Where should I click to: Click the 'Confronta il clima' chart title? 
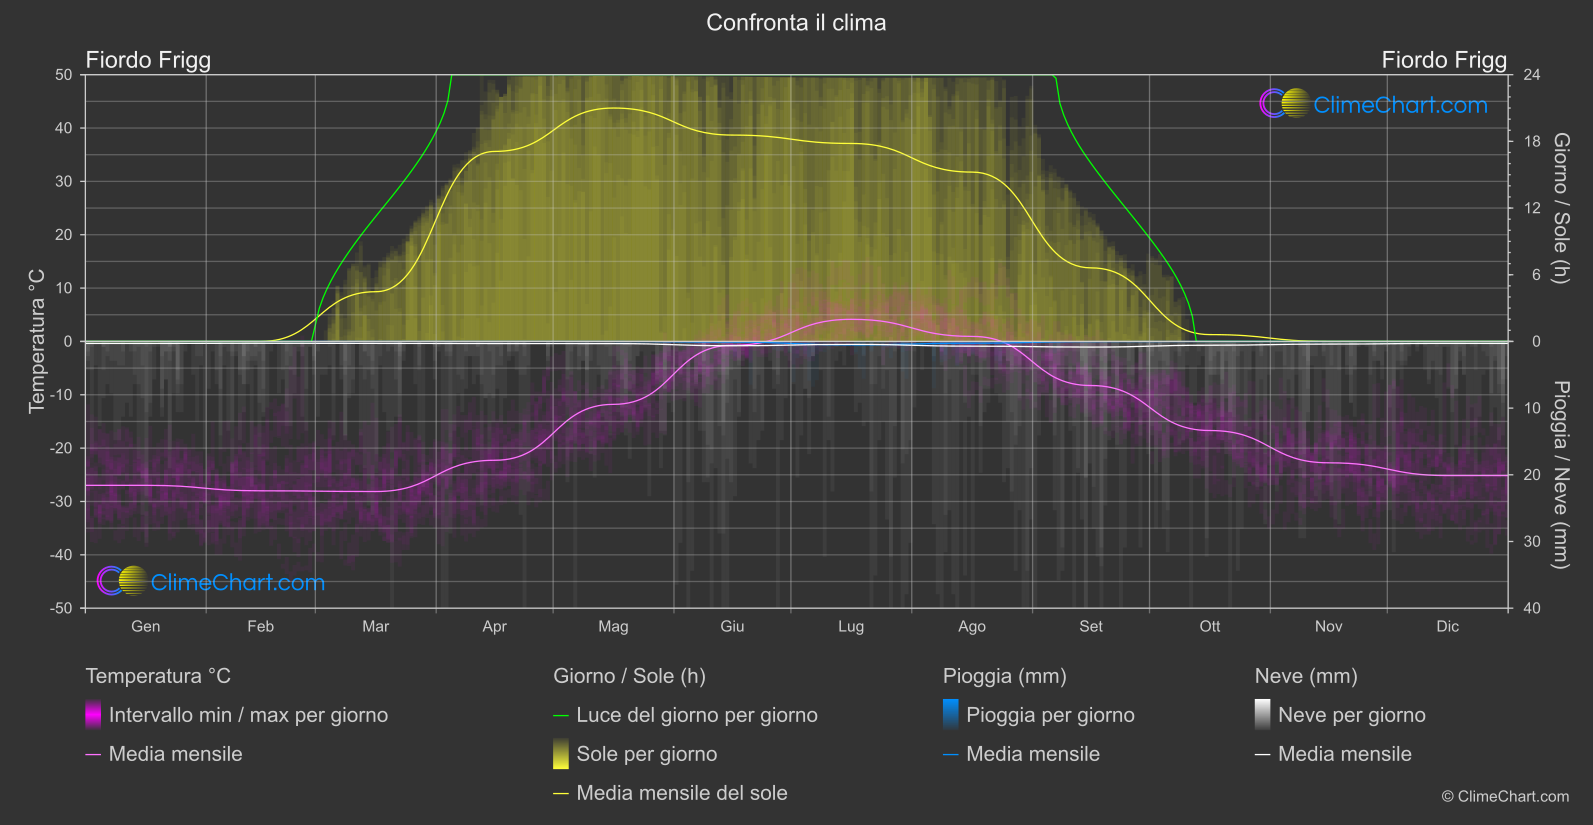(x=796, y=22)
